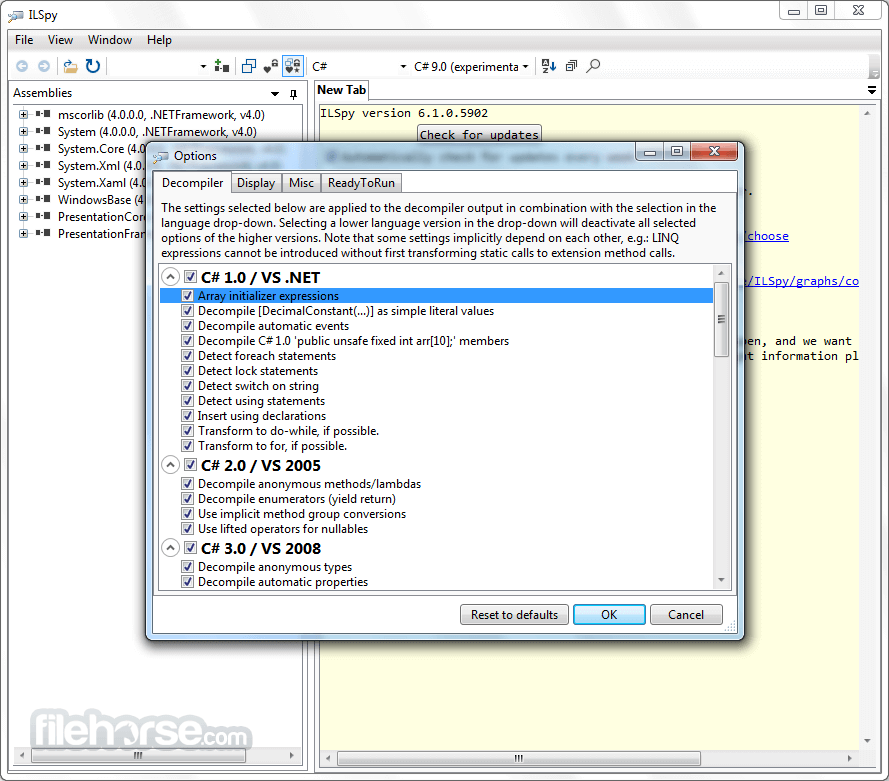Uncheck Decompile automatic properties
The width and height of the screenshot is (889, 781).
(x=188, y=582)
